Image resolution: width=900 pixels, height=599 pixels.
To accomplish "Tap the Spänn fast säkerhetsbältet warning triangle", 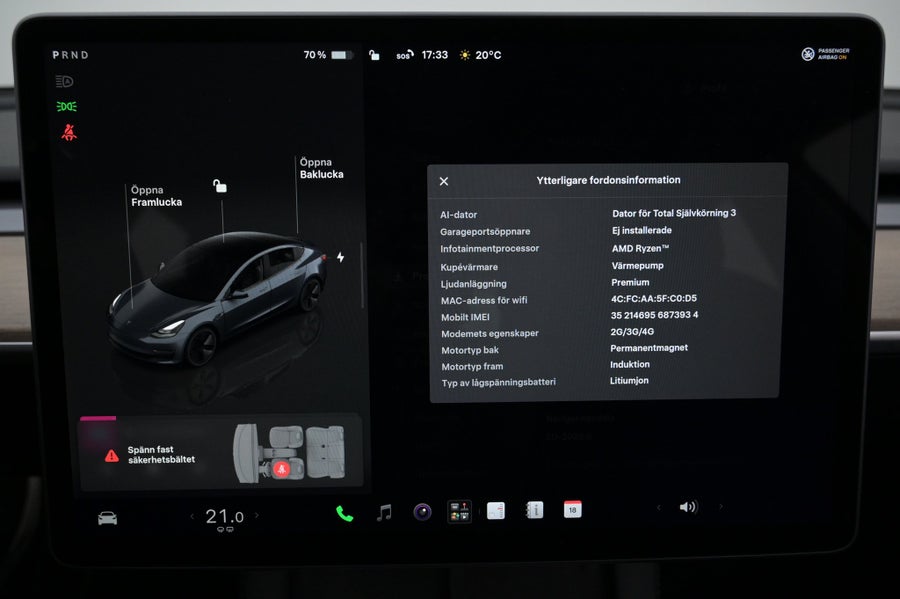I will 112,456.
